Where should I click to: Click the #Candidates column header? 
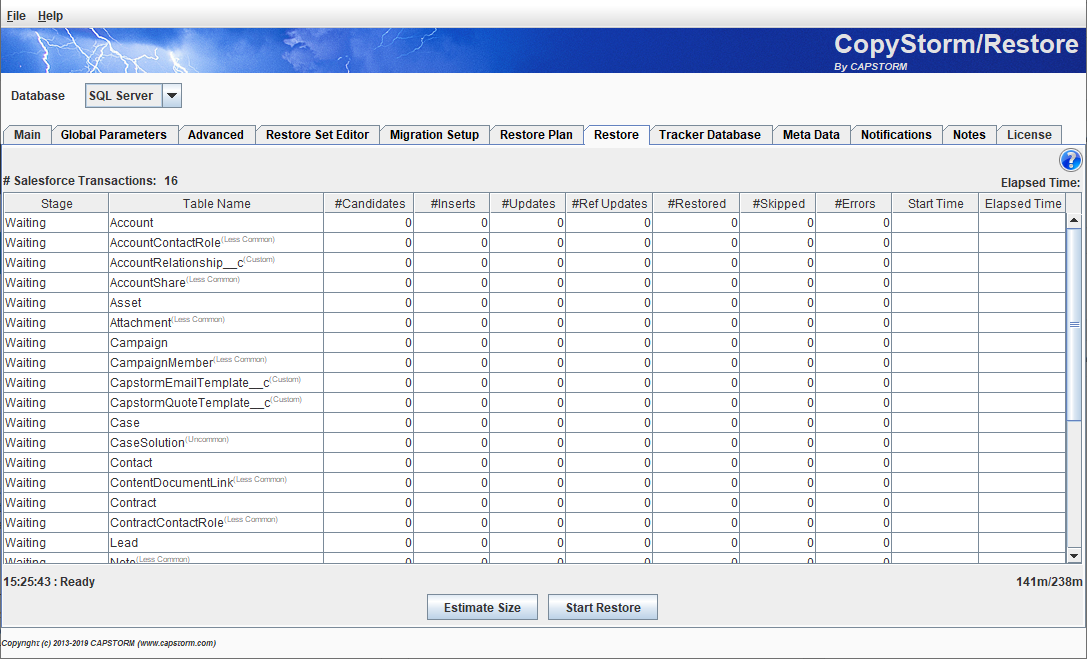pyautogui.click(x=369, y=203)
